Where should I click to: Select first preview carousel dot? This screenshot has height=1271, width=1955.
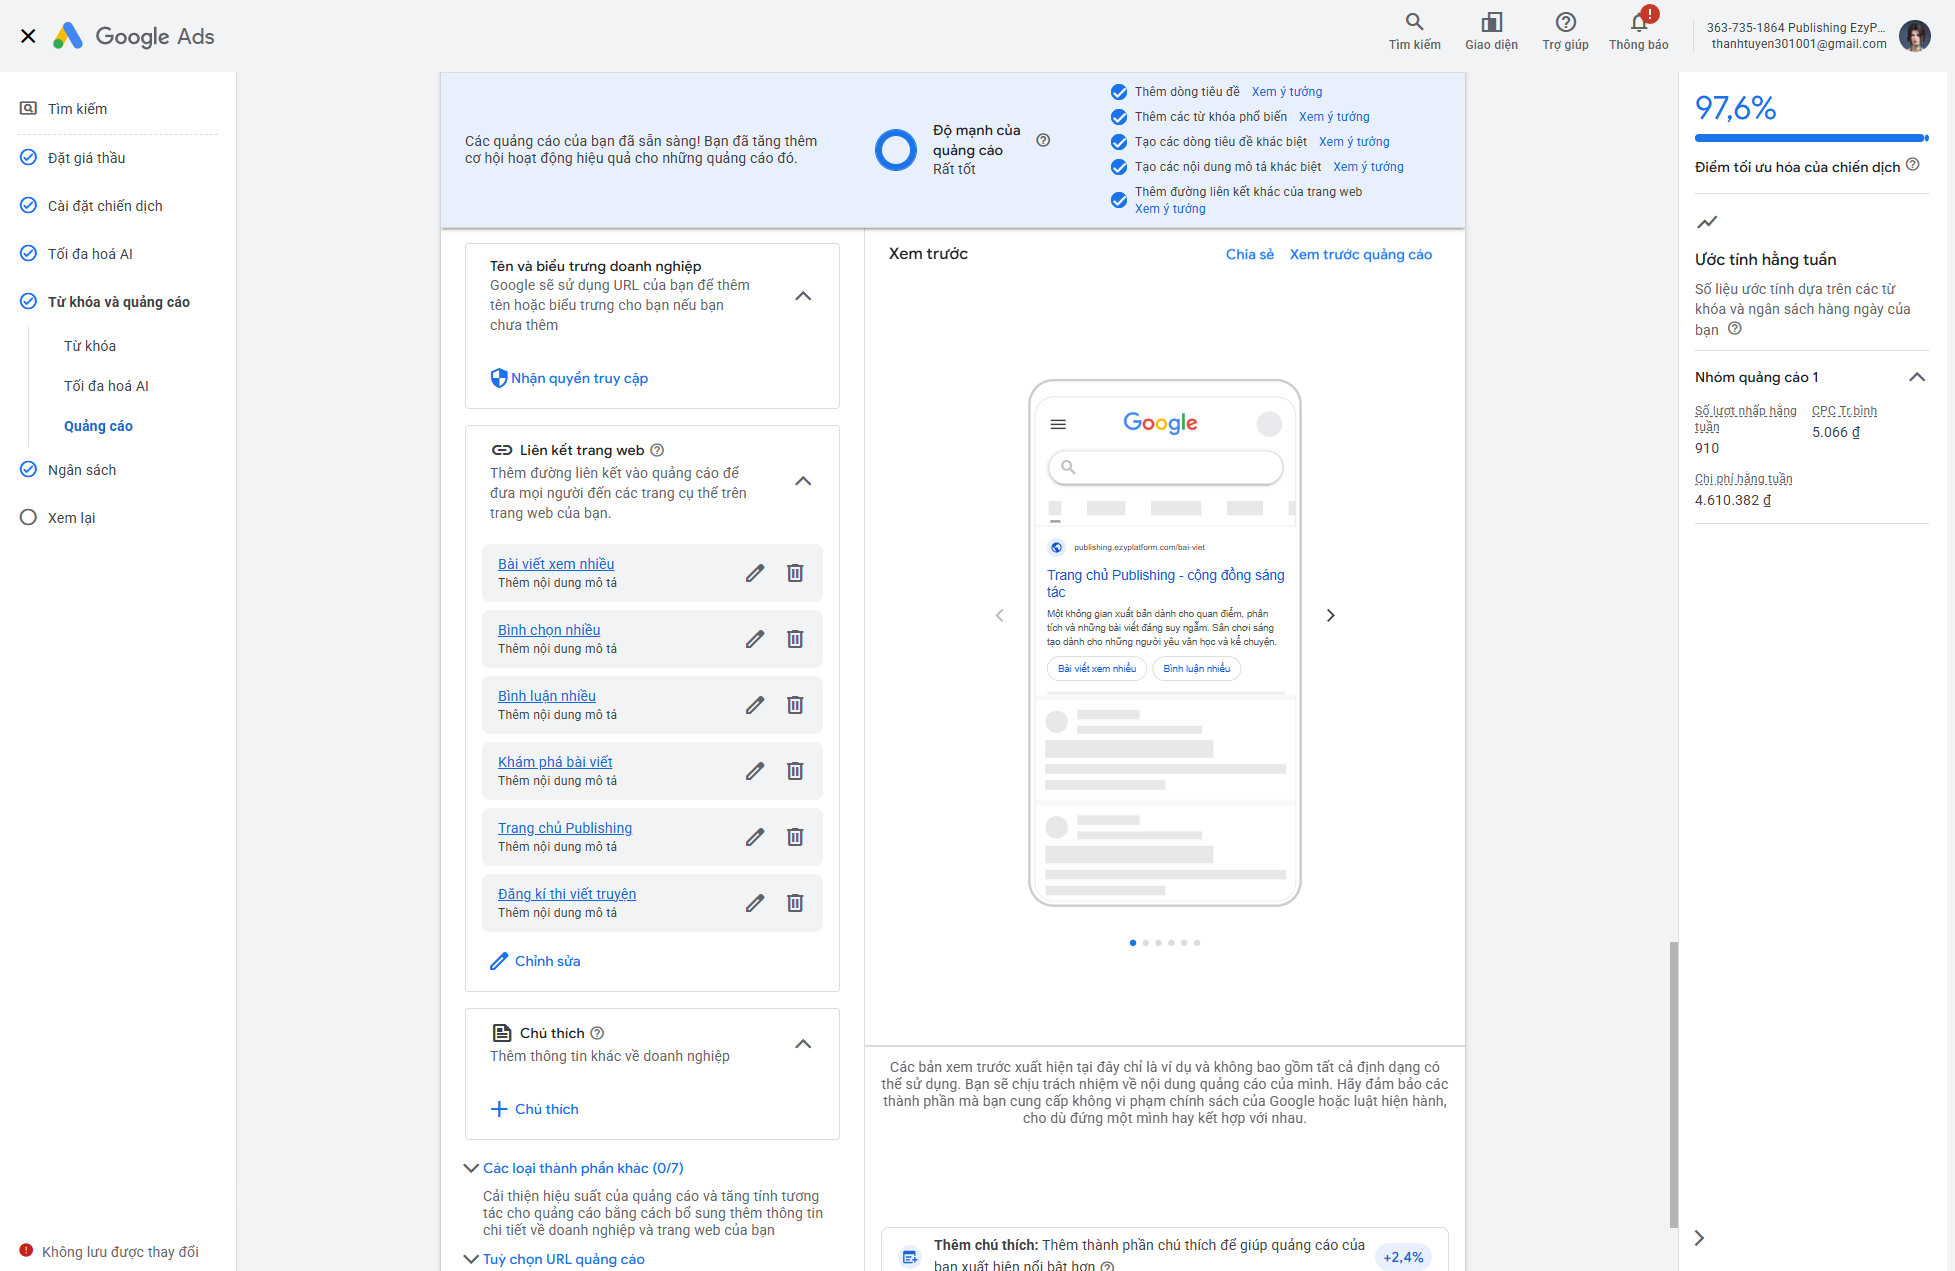click(x=1132, y=942)
